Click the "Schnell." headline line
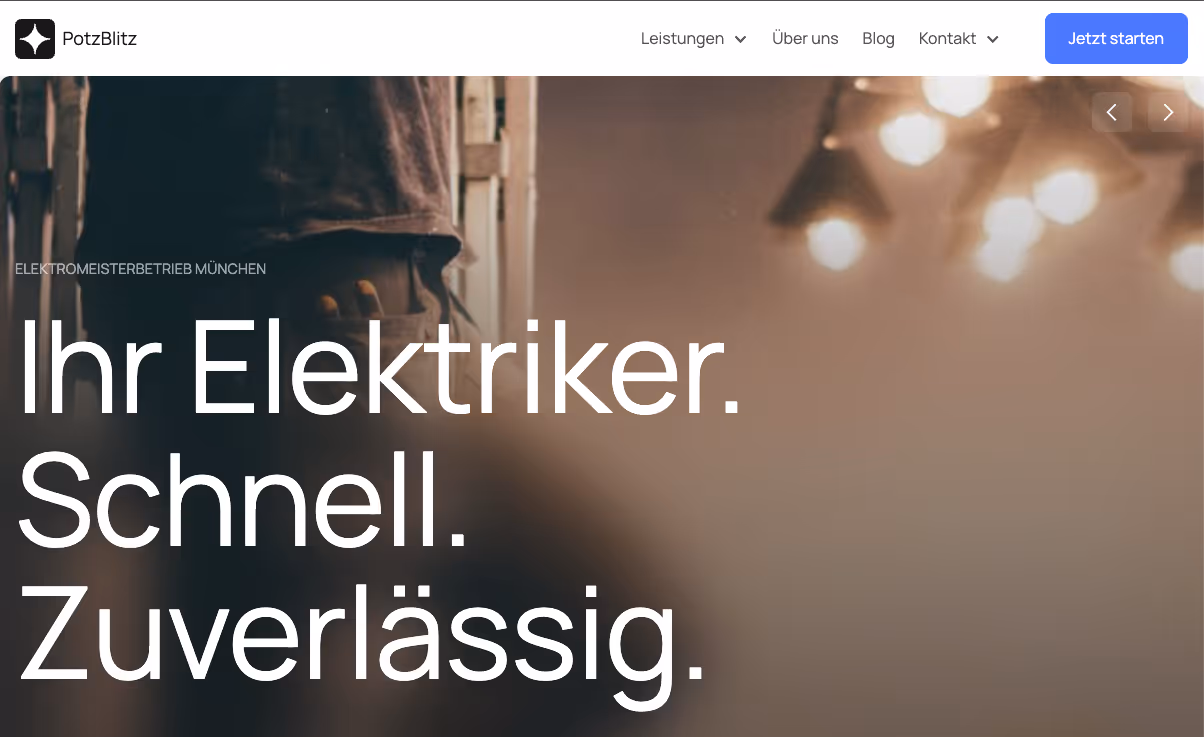 243,499
